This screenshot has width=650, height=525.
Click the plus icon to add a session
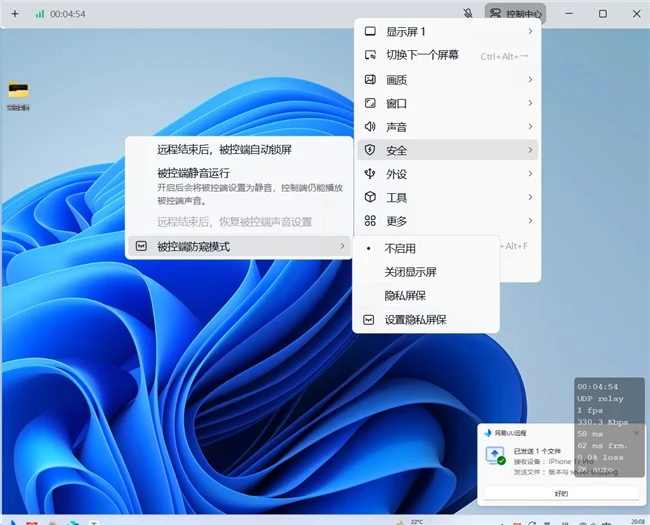(15, 14)
